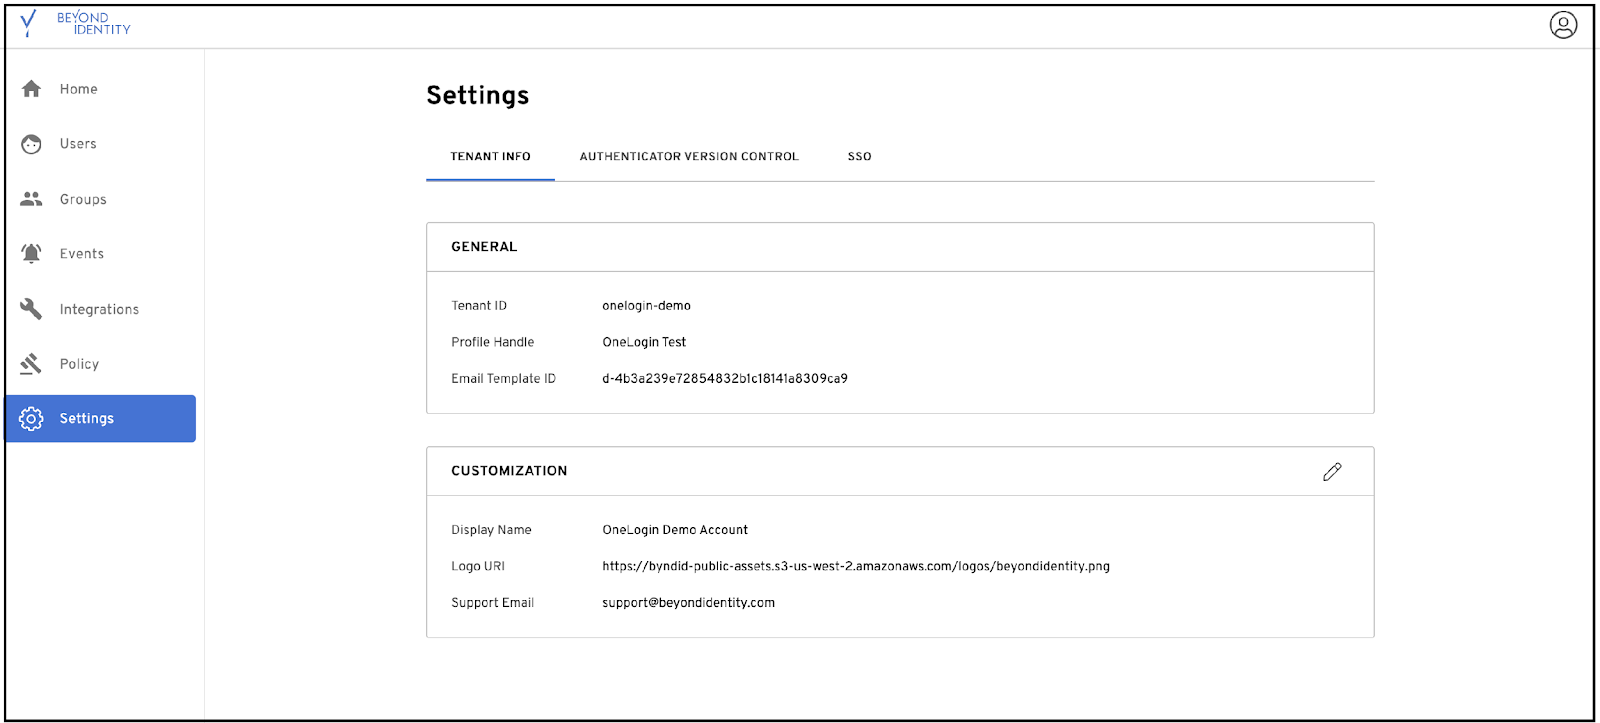
Task: Open the Events label
Action: tap(82, 254)
